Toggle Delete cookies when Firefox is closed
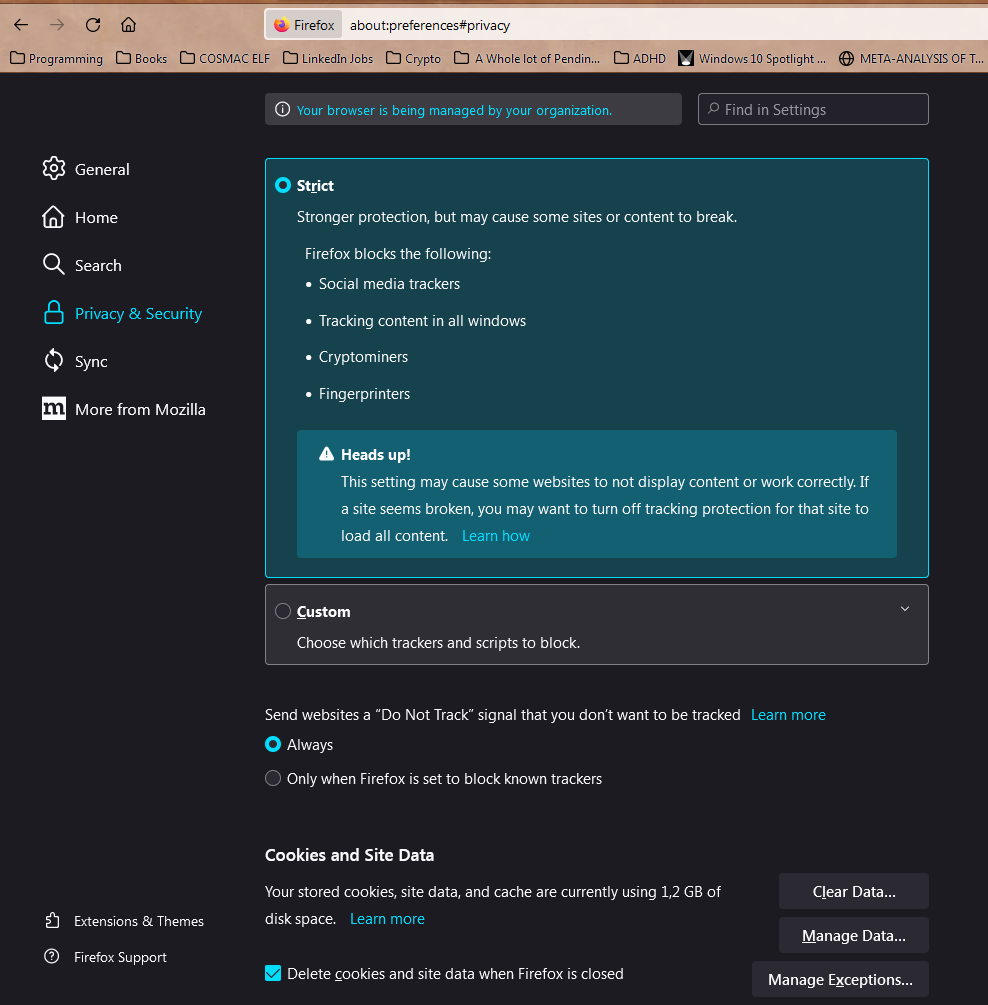Screen dimensions: 988x1005 273,973
